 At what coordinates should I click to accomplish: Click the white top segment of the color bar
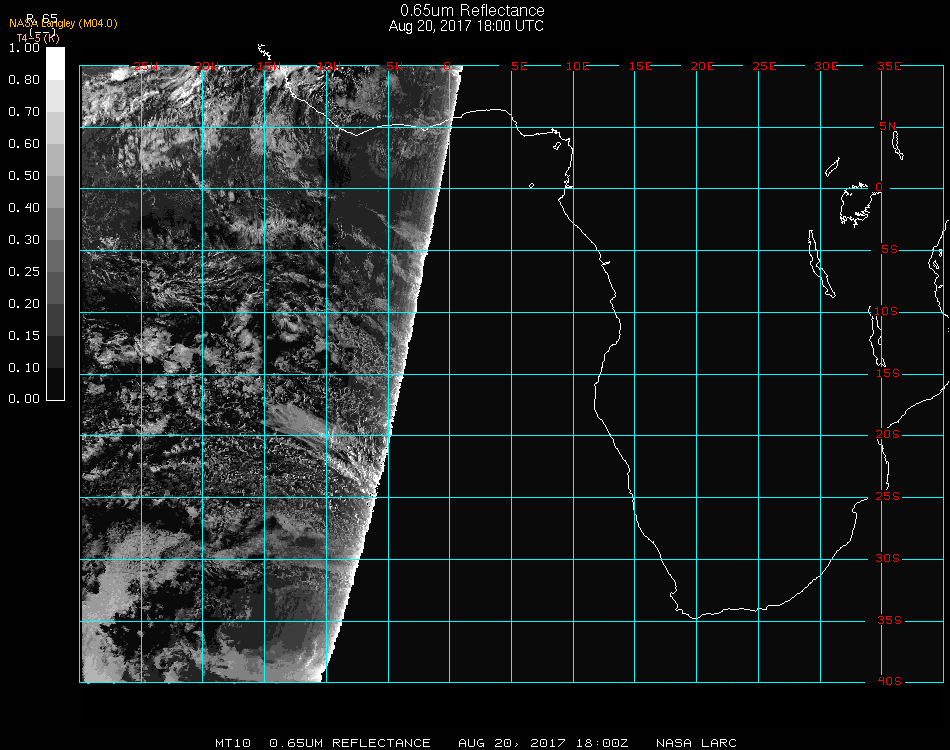55,64
